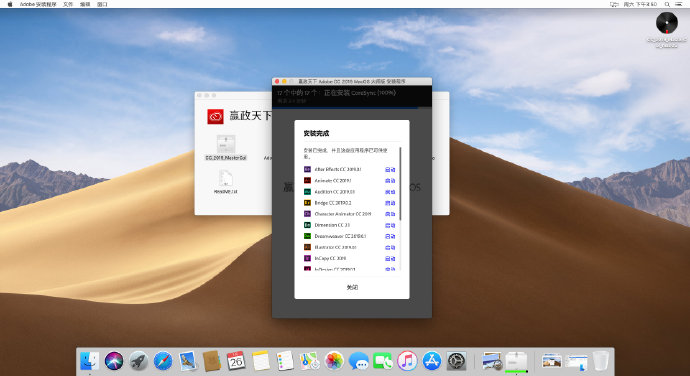Image resolution: width=690 pixels, height=376 pixels.
Task: Click the installation progress bar
Action: [352, 107]
